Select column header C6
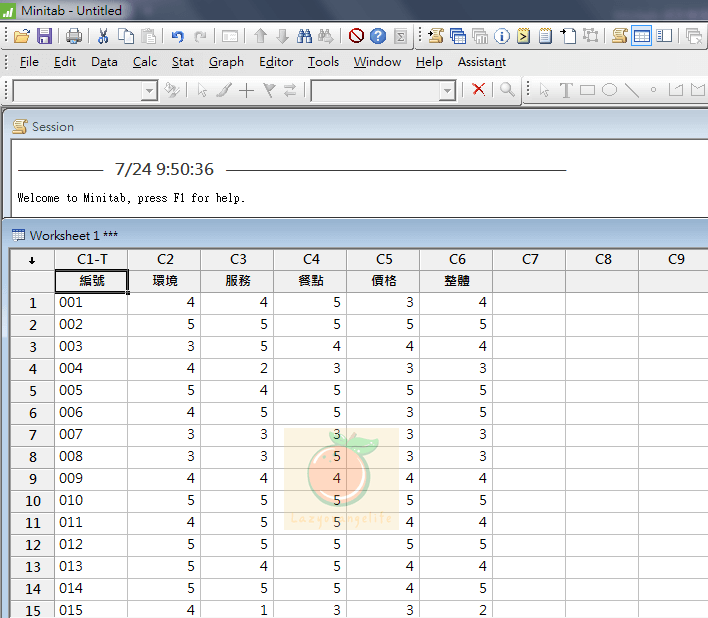708x618 pixels. (x=456, y=260)
